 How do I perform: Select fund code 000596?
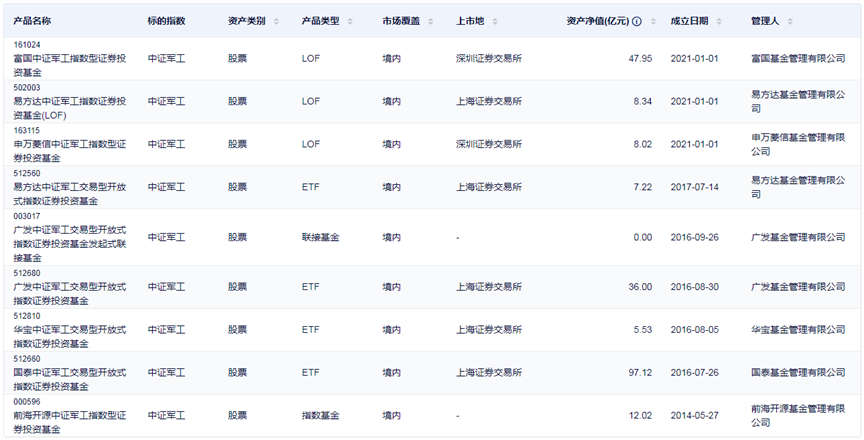click(x=27, y=402)
